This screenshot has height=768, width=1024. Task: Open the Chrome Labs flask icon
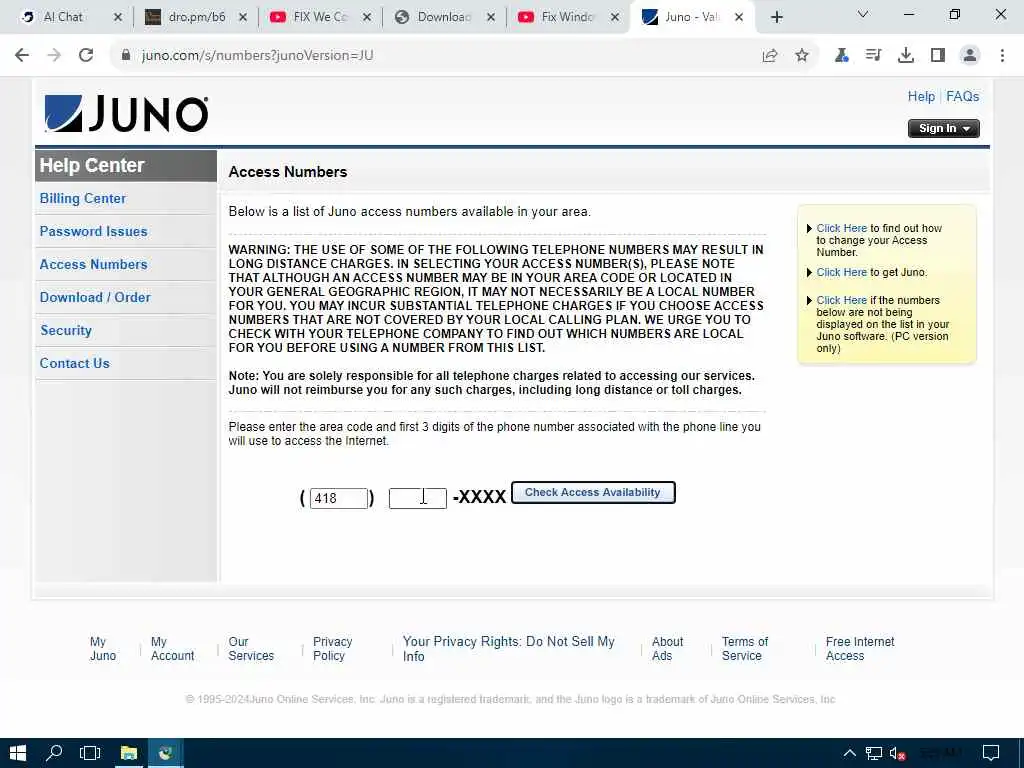(x=842, y=56)
